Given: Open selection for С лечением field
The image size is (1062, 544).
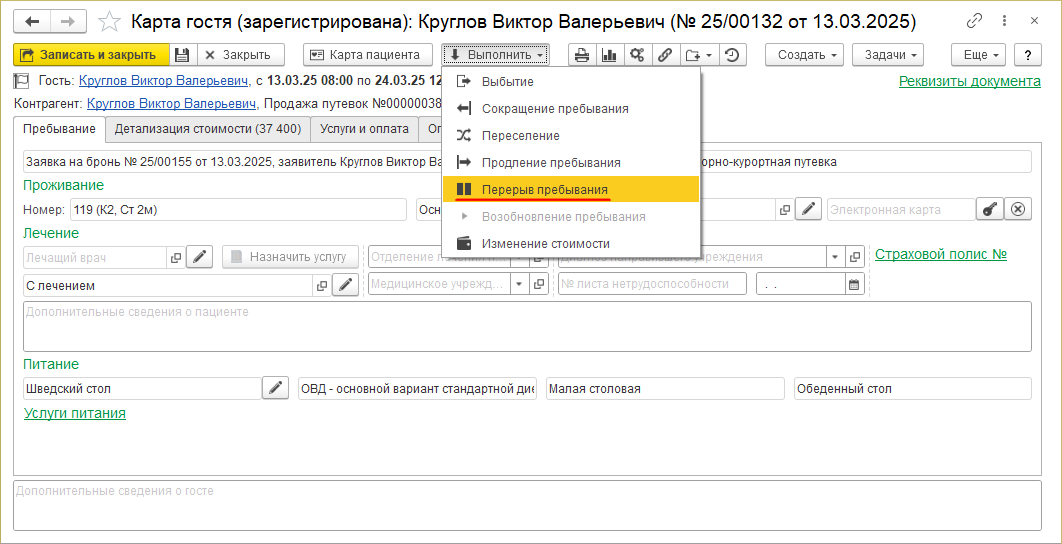Looking at the screenshot, I should pyautogui.click(x=322, y=285).
